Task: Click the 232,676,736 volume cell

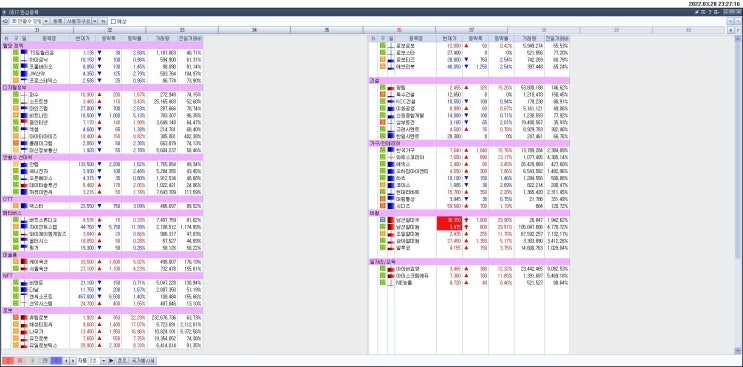Action: tap(163, 317)
